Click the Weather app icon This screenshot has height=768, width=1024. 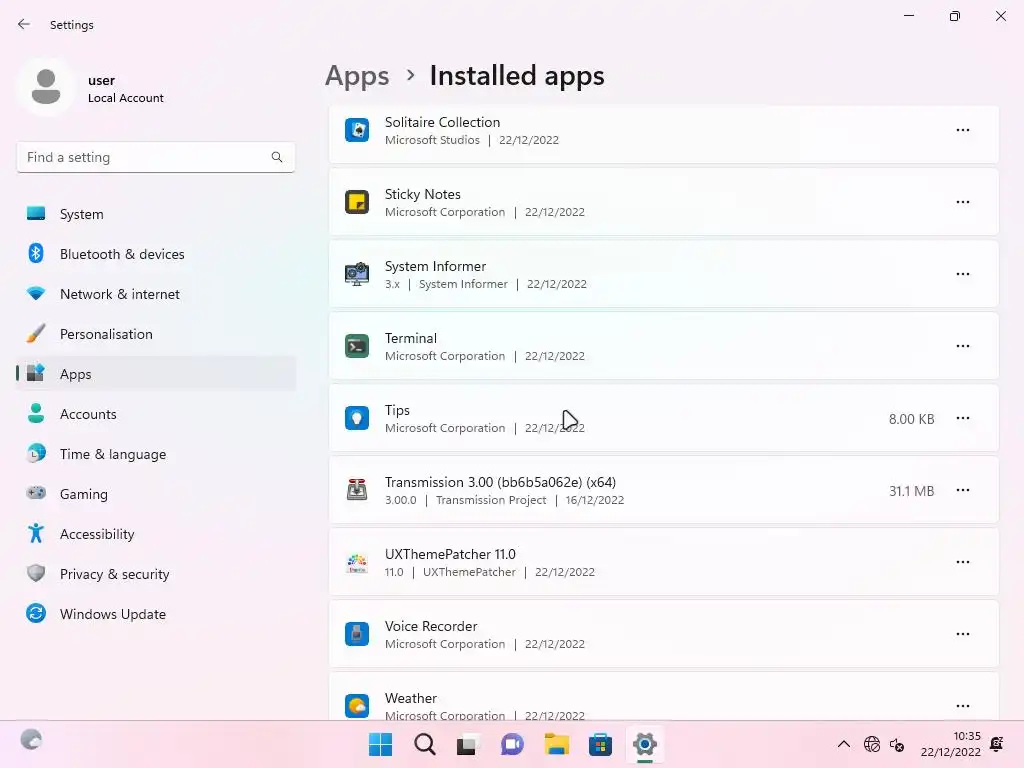pyautogui.click(x=357, y=706)
